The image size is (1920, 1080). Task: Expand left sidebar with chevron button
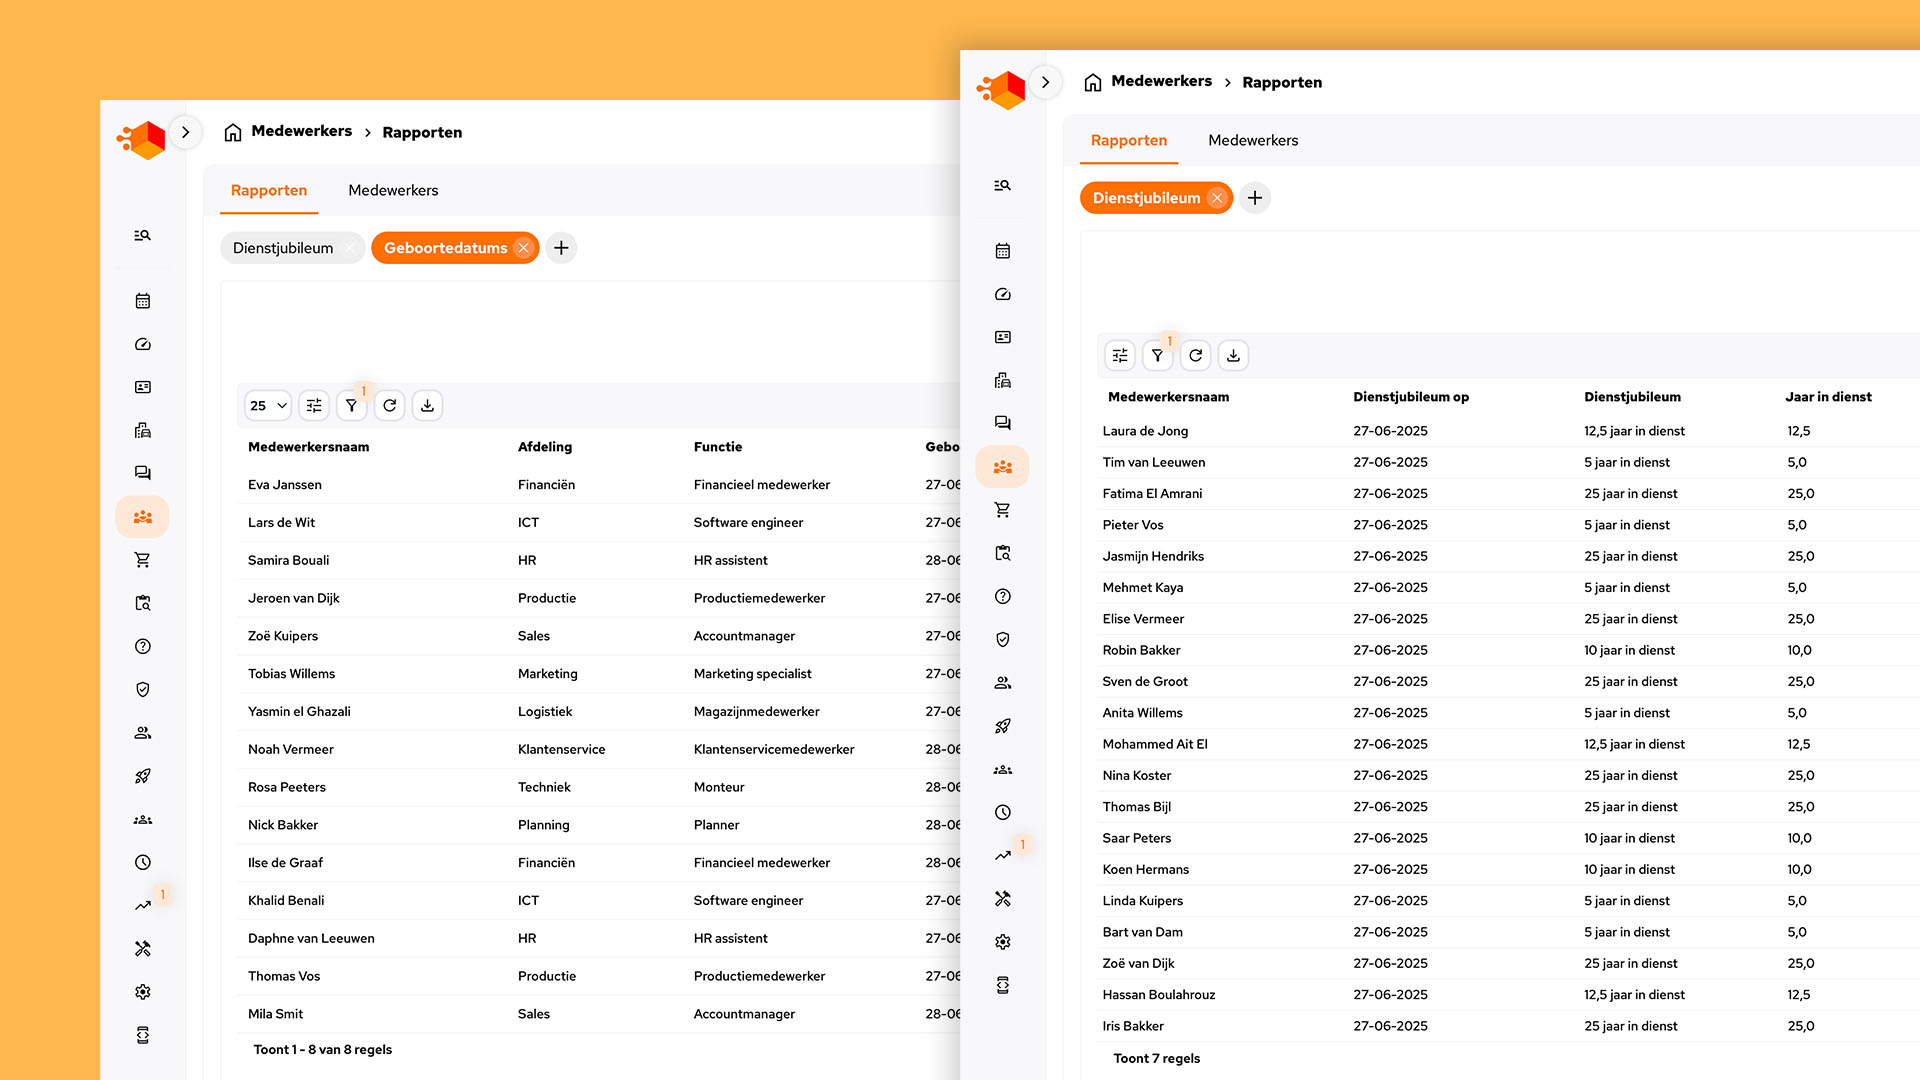[185, 132]
